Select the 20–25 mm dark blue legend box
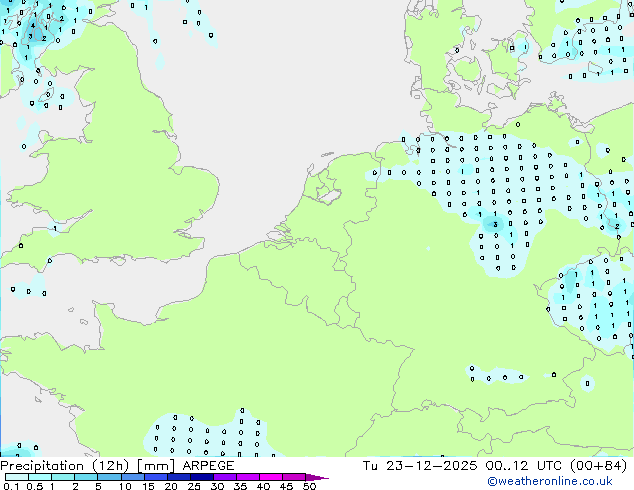The image size is (634, 490). (x=179, y=477)
